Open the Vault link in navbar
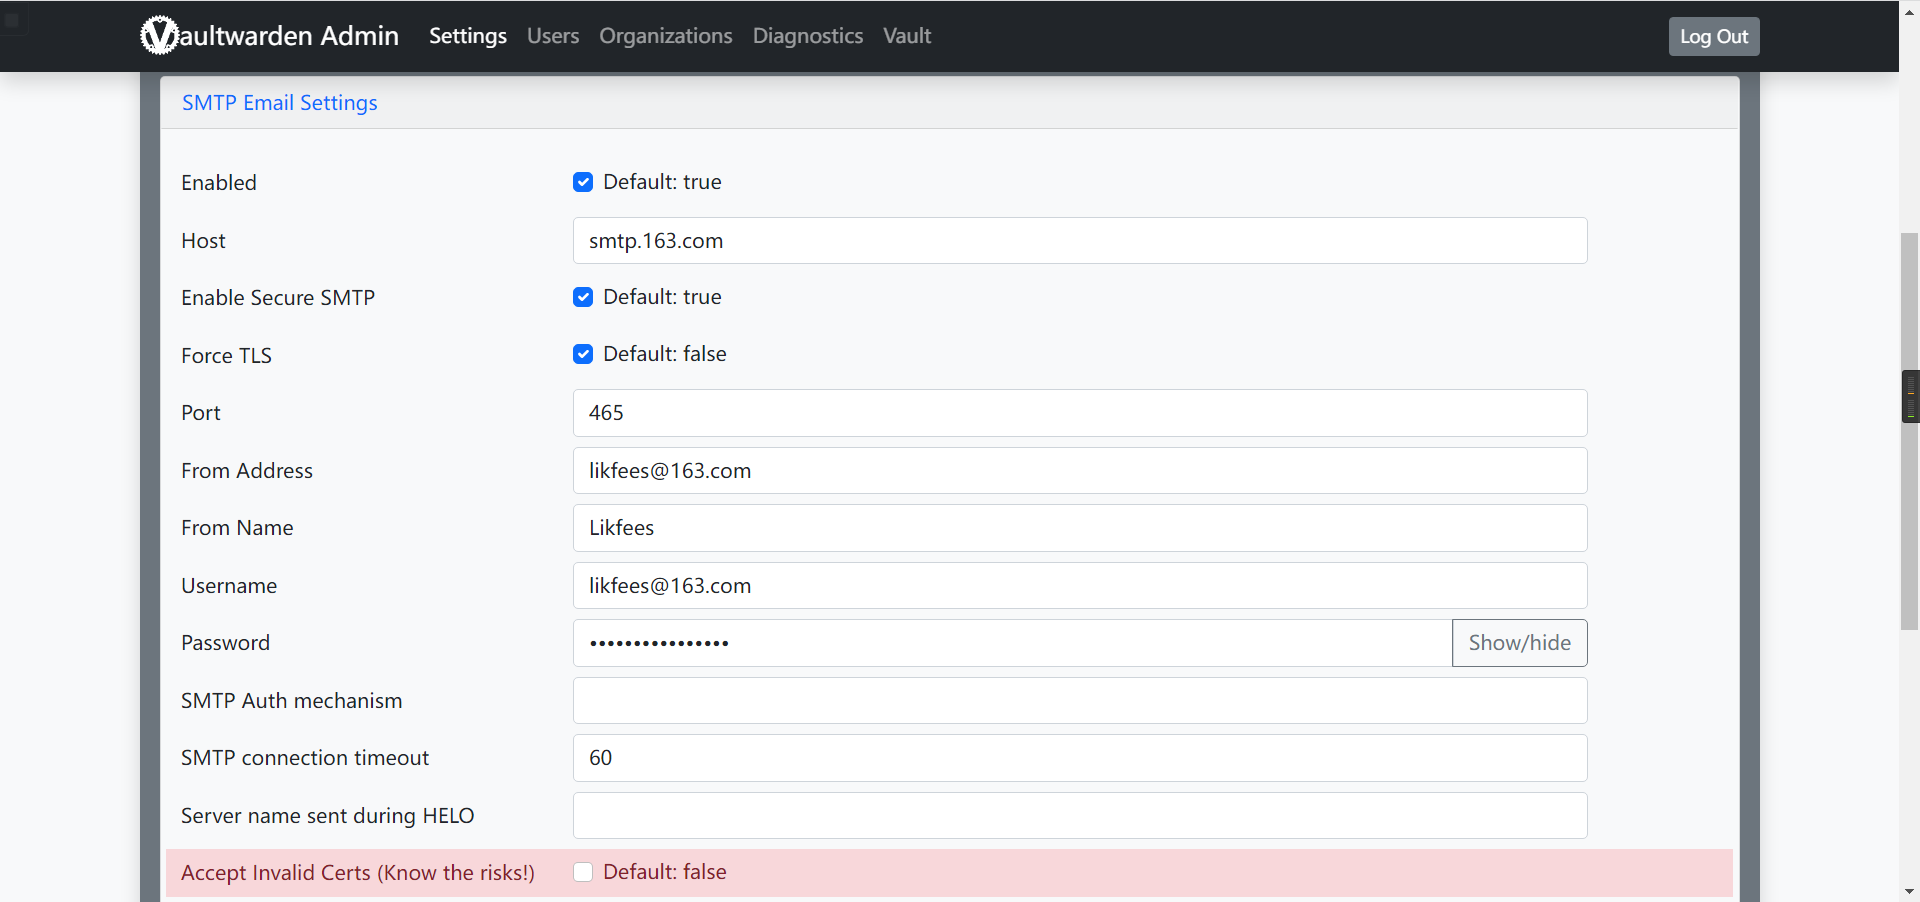 pyautogui.click(x=906, y=36)
